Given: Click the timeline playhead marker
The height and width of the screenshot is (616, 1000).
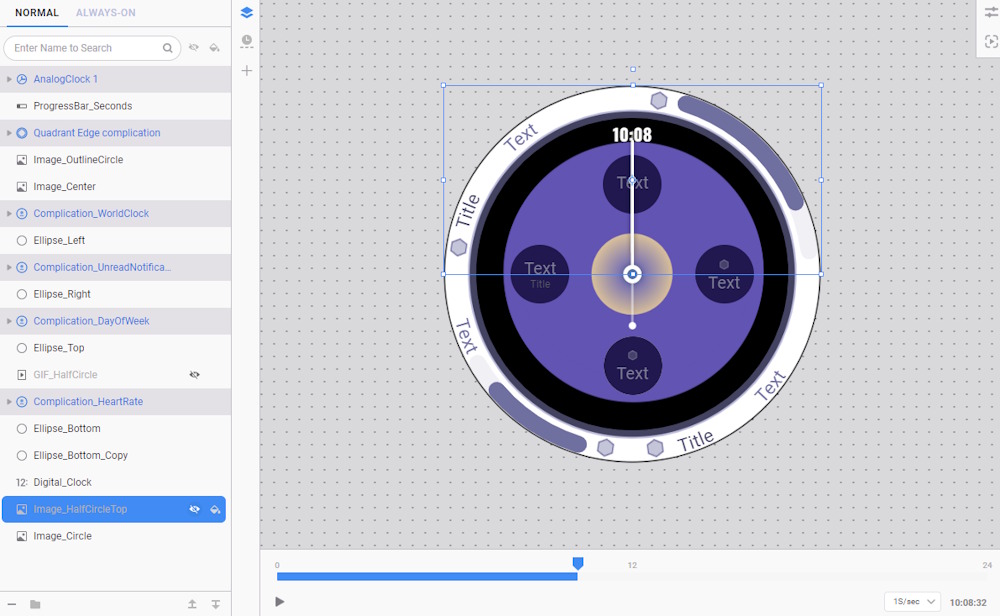Looking at the screenshot, I should pyautogui.click(x=578, y=564).
